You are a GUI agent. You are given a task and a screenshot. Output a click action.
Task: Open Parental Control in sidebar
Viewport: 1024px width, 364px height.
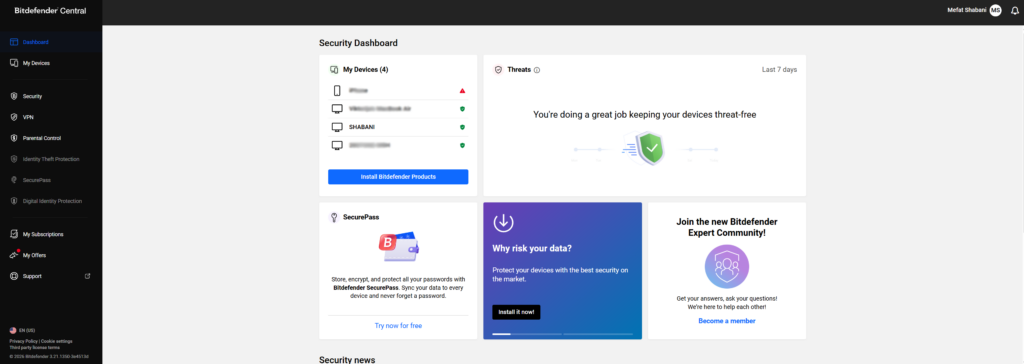pos(50,138)
